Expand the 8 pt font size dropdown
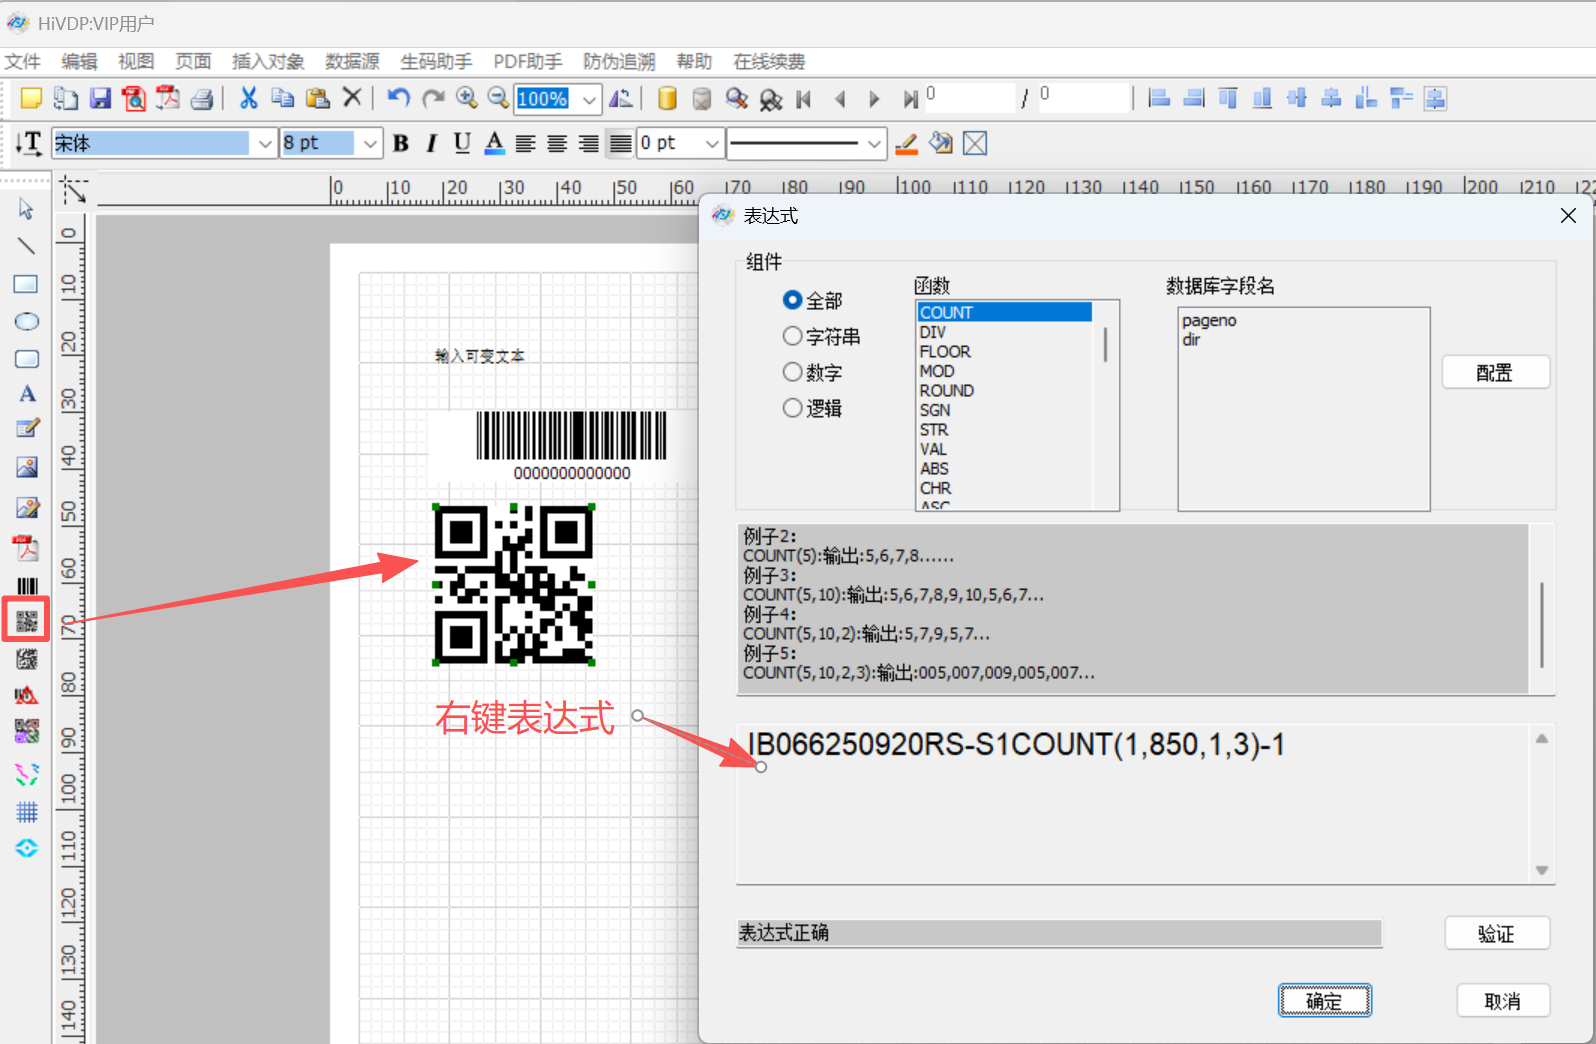Screen dimensions: 1596x1044 coord(370,144)
